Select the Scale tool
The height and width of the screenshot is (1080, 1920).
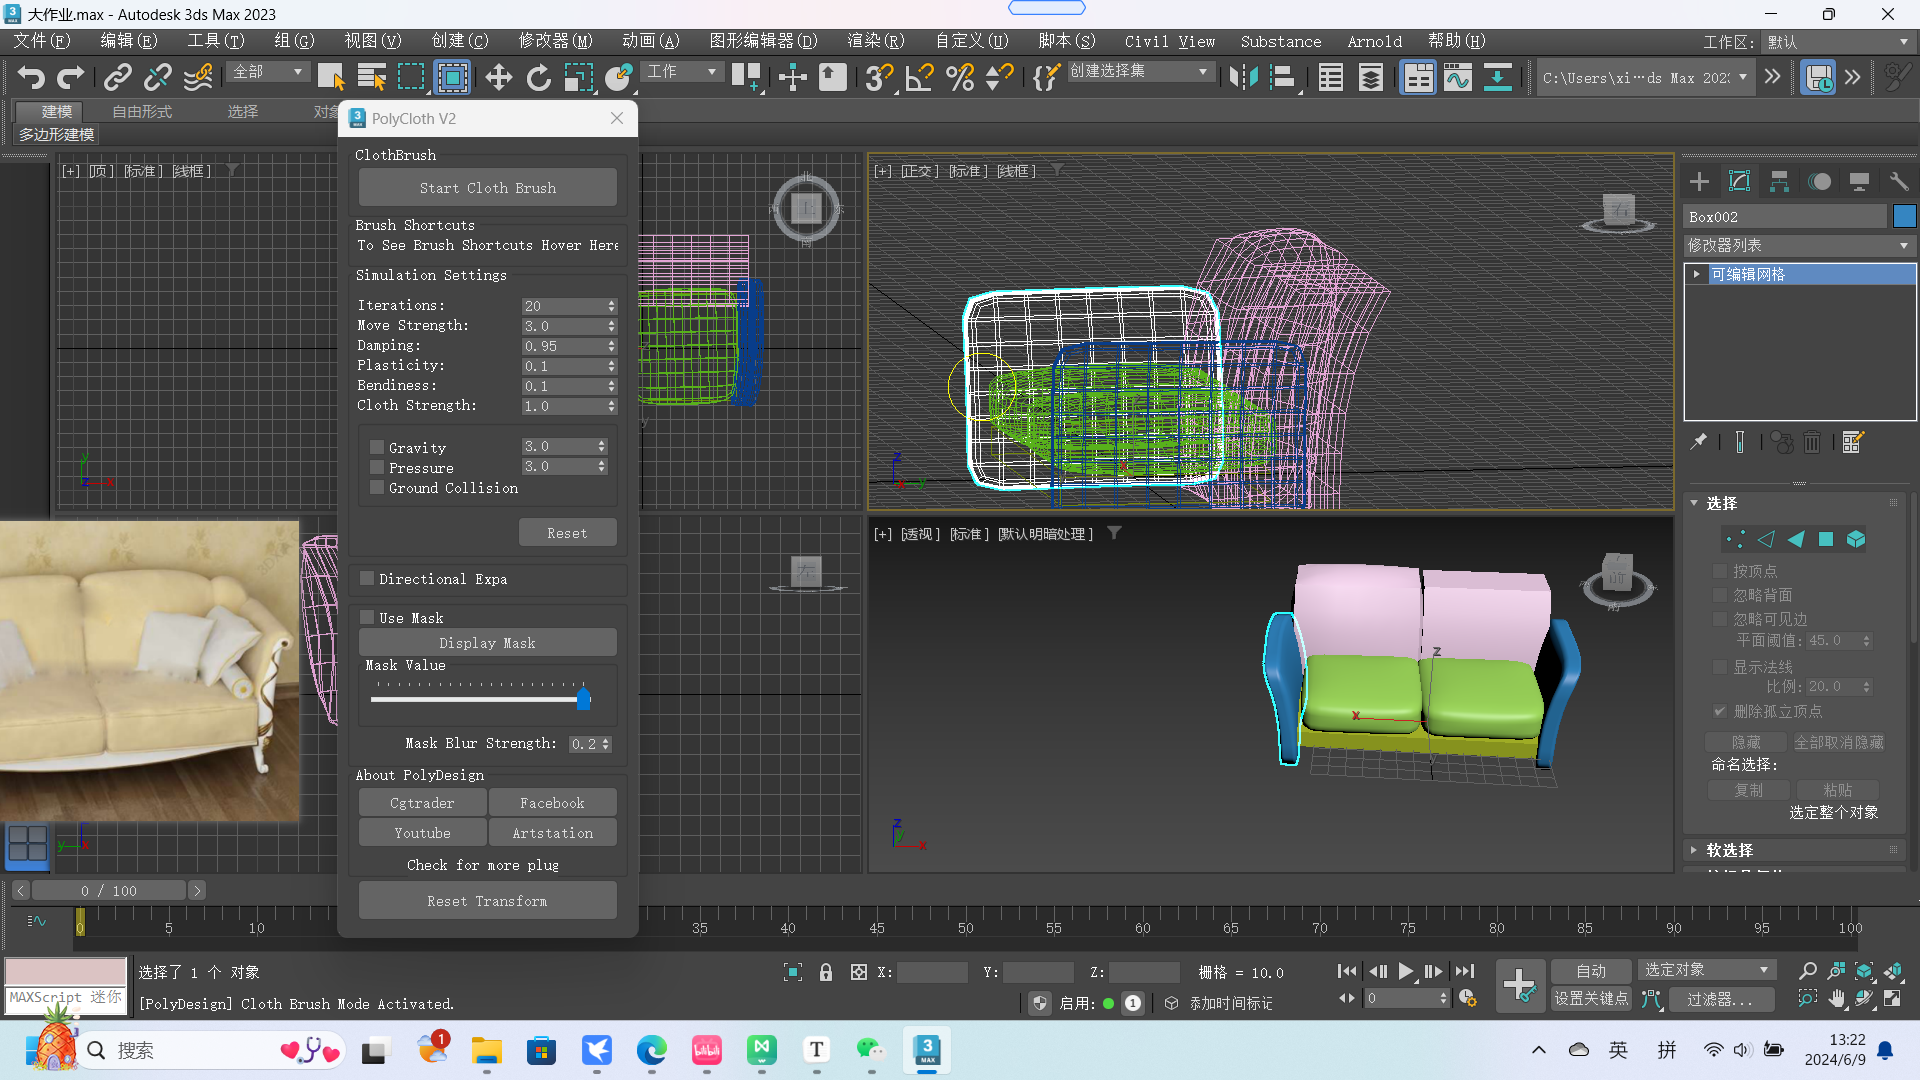[x=579, y=77]
